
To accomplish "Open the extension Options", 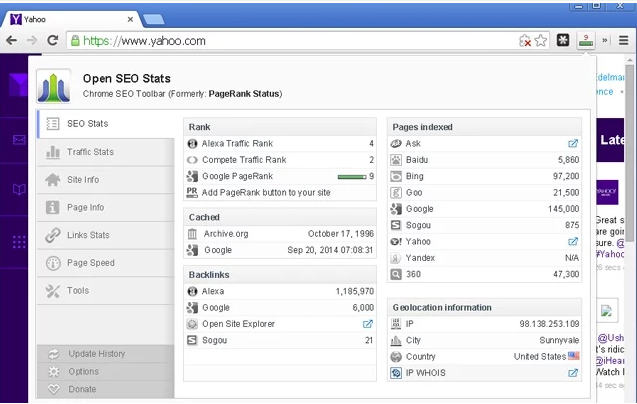I will point(84,371).
